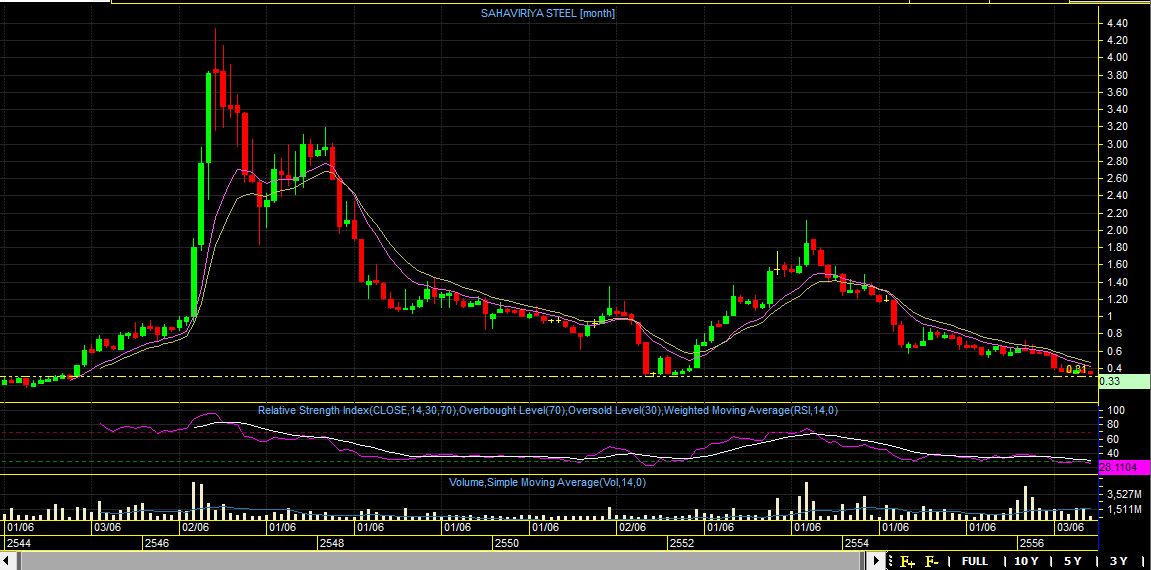Click the year label 2544
Image resolution: width=1151 pixels, height=570 pixels.
(18, 544)
